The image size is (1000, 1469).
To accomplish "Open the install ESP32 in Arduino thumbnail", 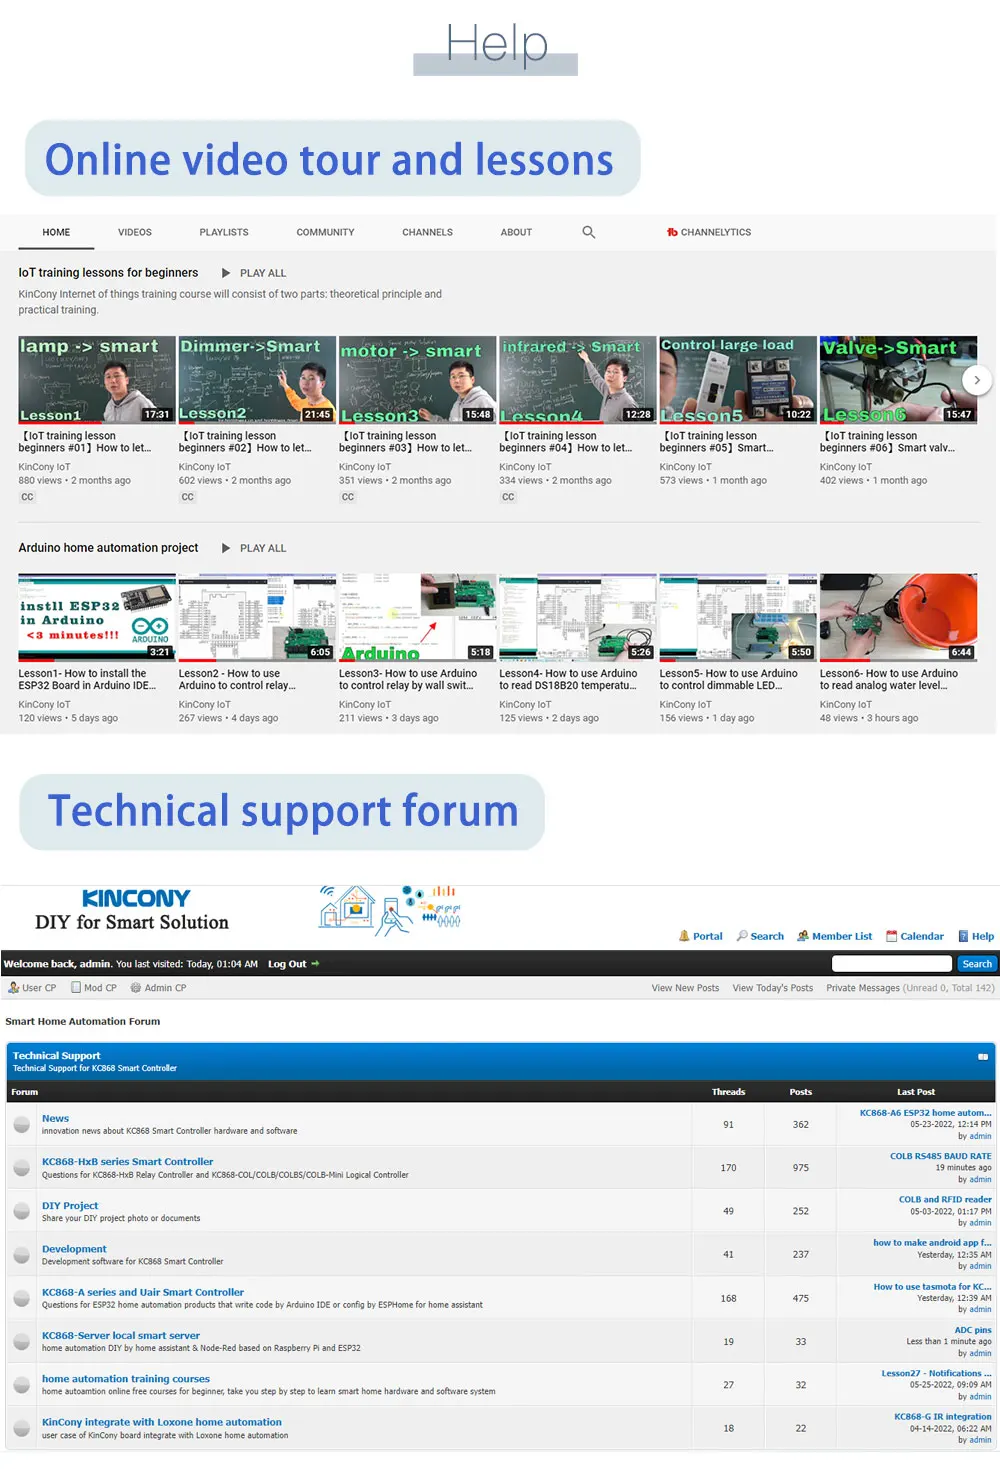I will tap(97, 618).
